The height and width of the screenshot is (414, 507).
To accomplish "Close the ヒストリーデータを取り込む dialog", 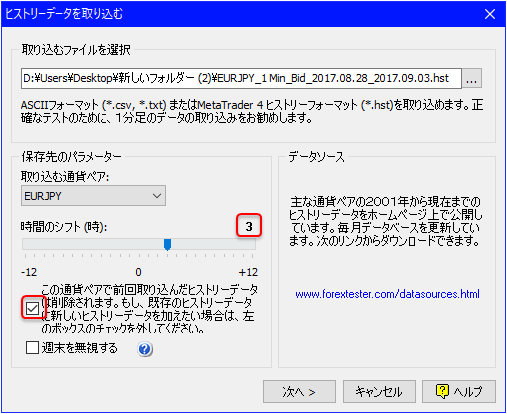I will (490, 14).
